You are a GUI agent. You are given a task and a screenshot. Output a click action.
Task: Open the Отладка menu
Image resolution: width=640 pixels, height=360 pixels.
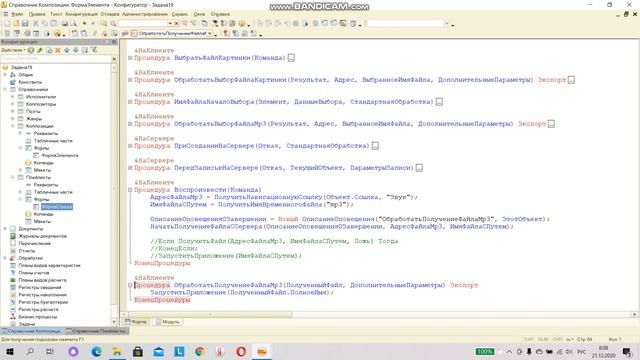point(110,14)
